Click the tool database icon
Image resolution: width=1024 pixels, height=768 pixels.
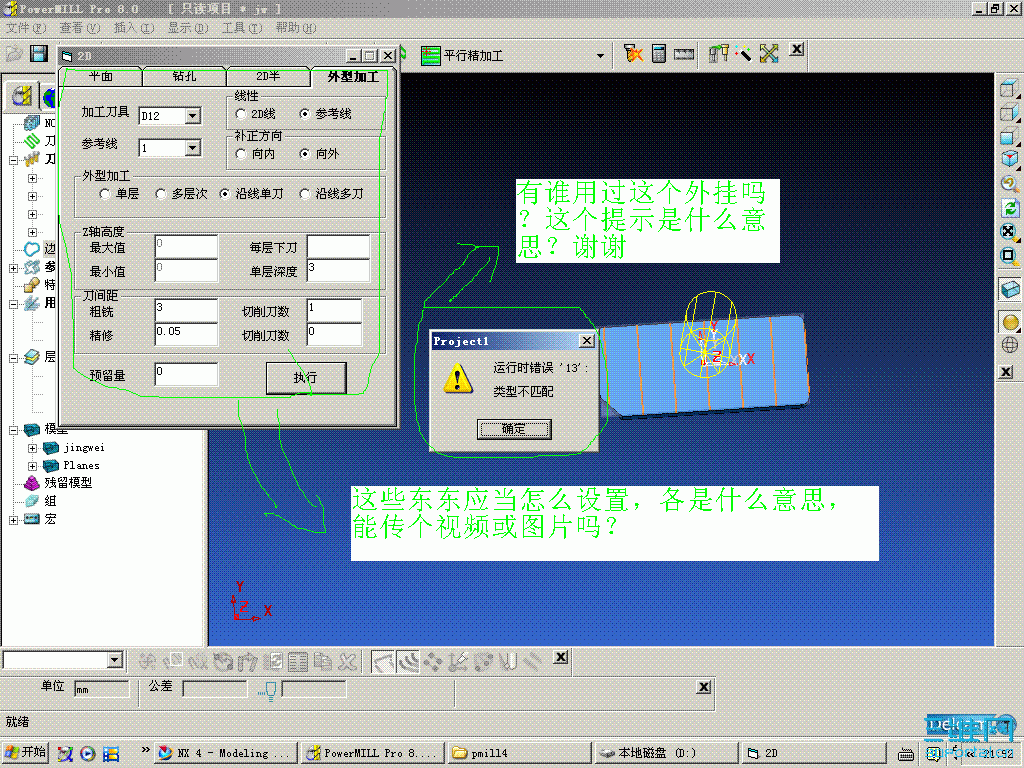coord(719,54)
